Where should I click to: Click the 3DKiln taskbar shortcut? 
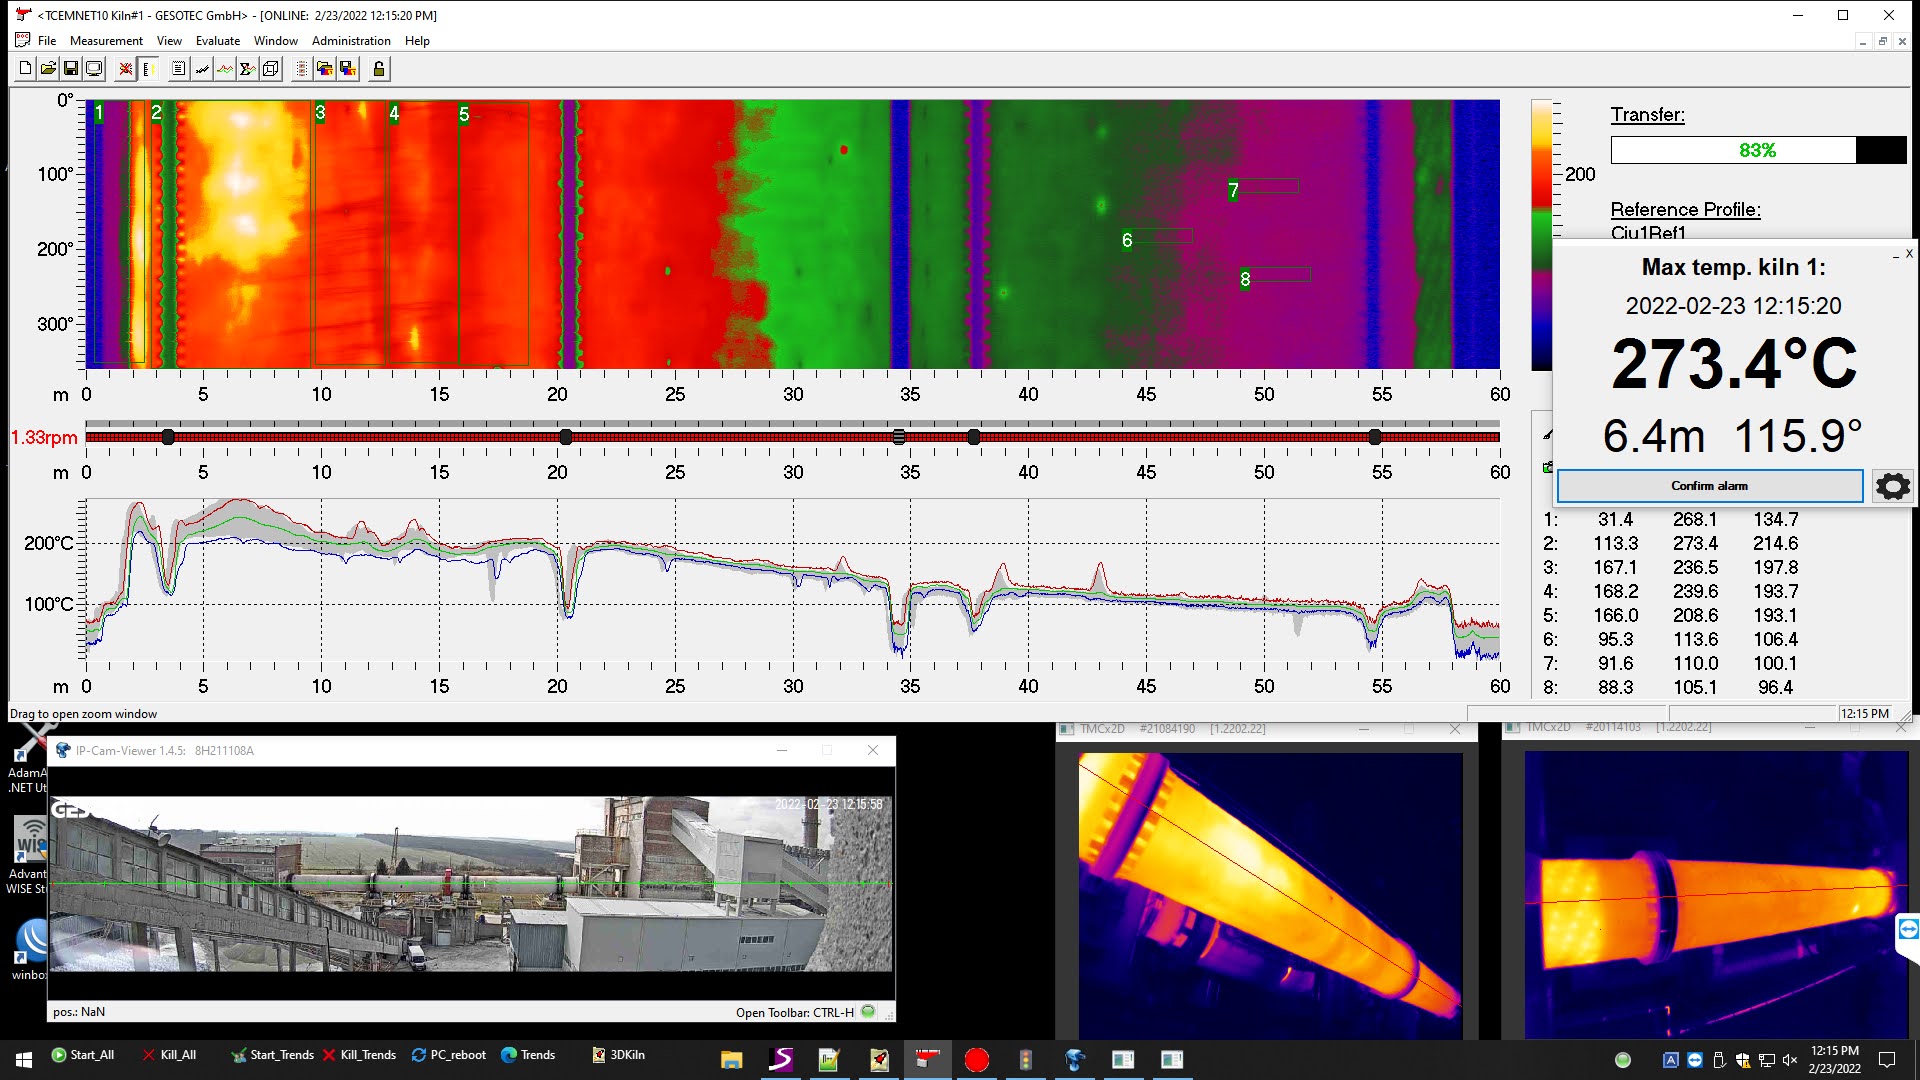tap(618, 1055)
